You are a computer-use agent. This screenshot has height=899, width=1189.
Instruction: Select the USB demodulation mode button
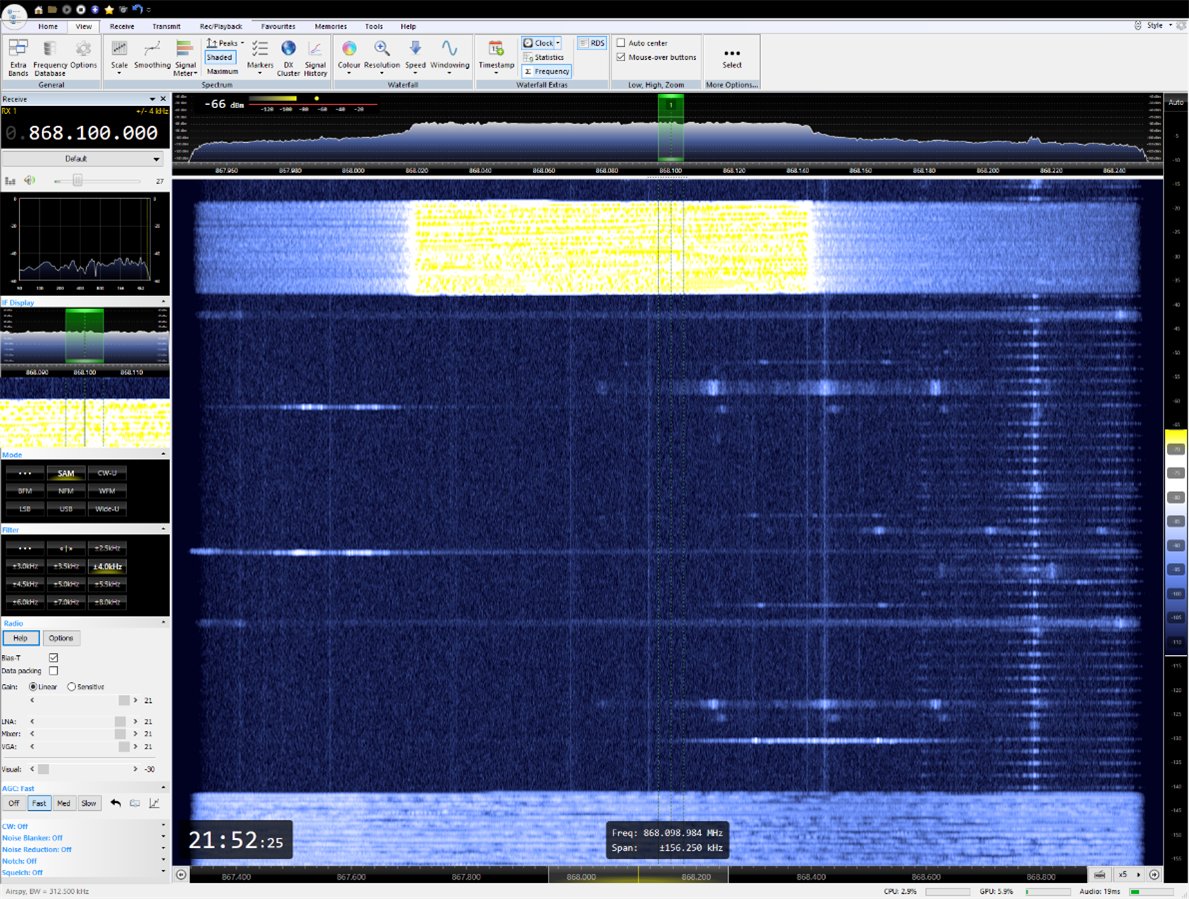pos(66,509)
